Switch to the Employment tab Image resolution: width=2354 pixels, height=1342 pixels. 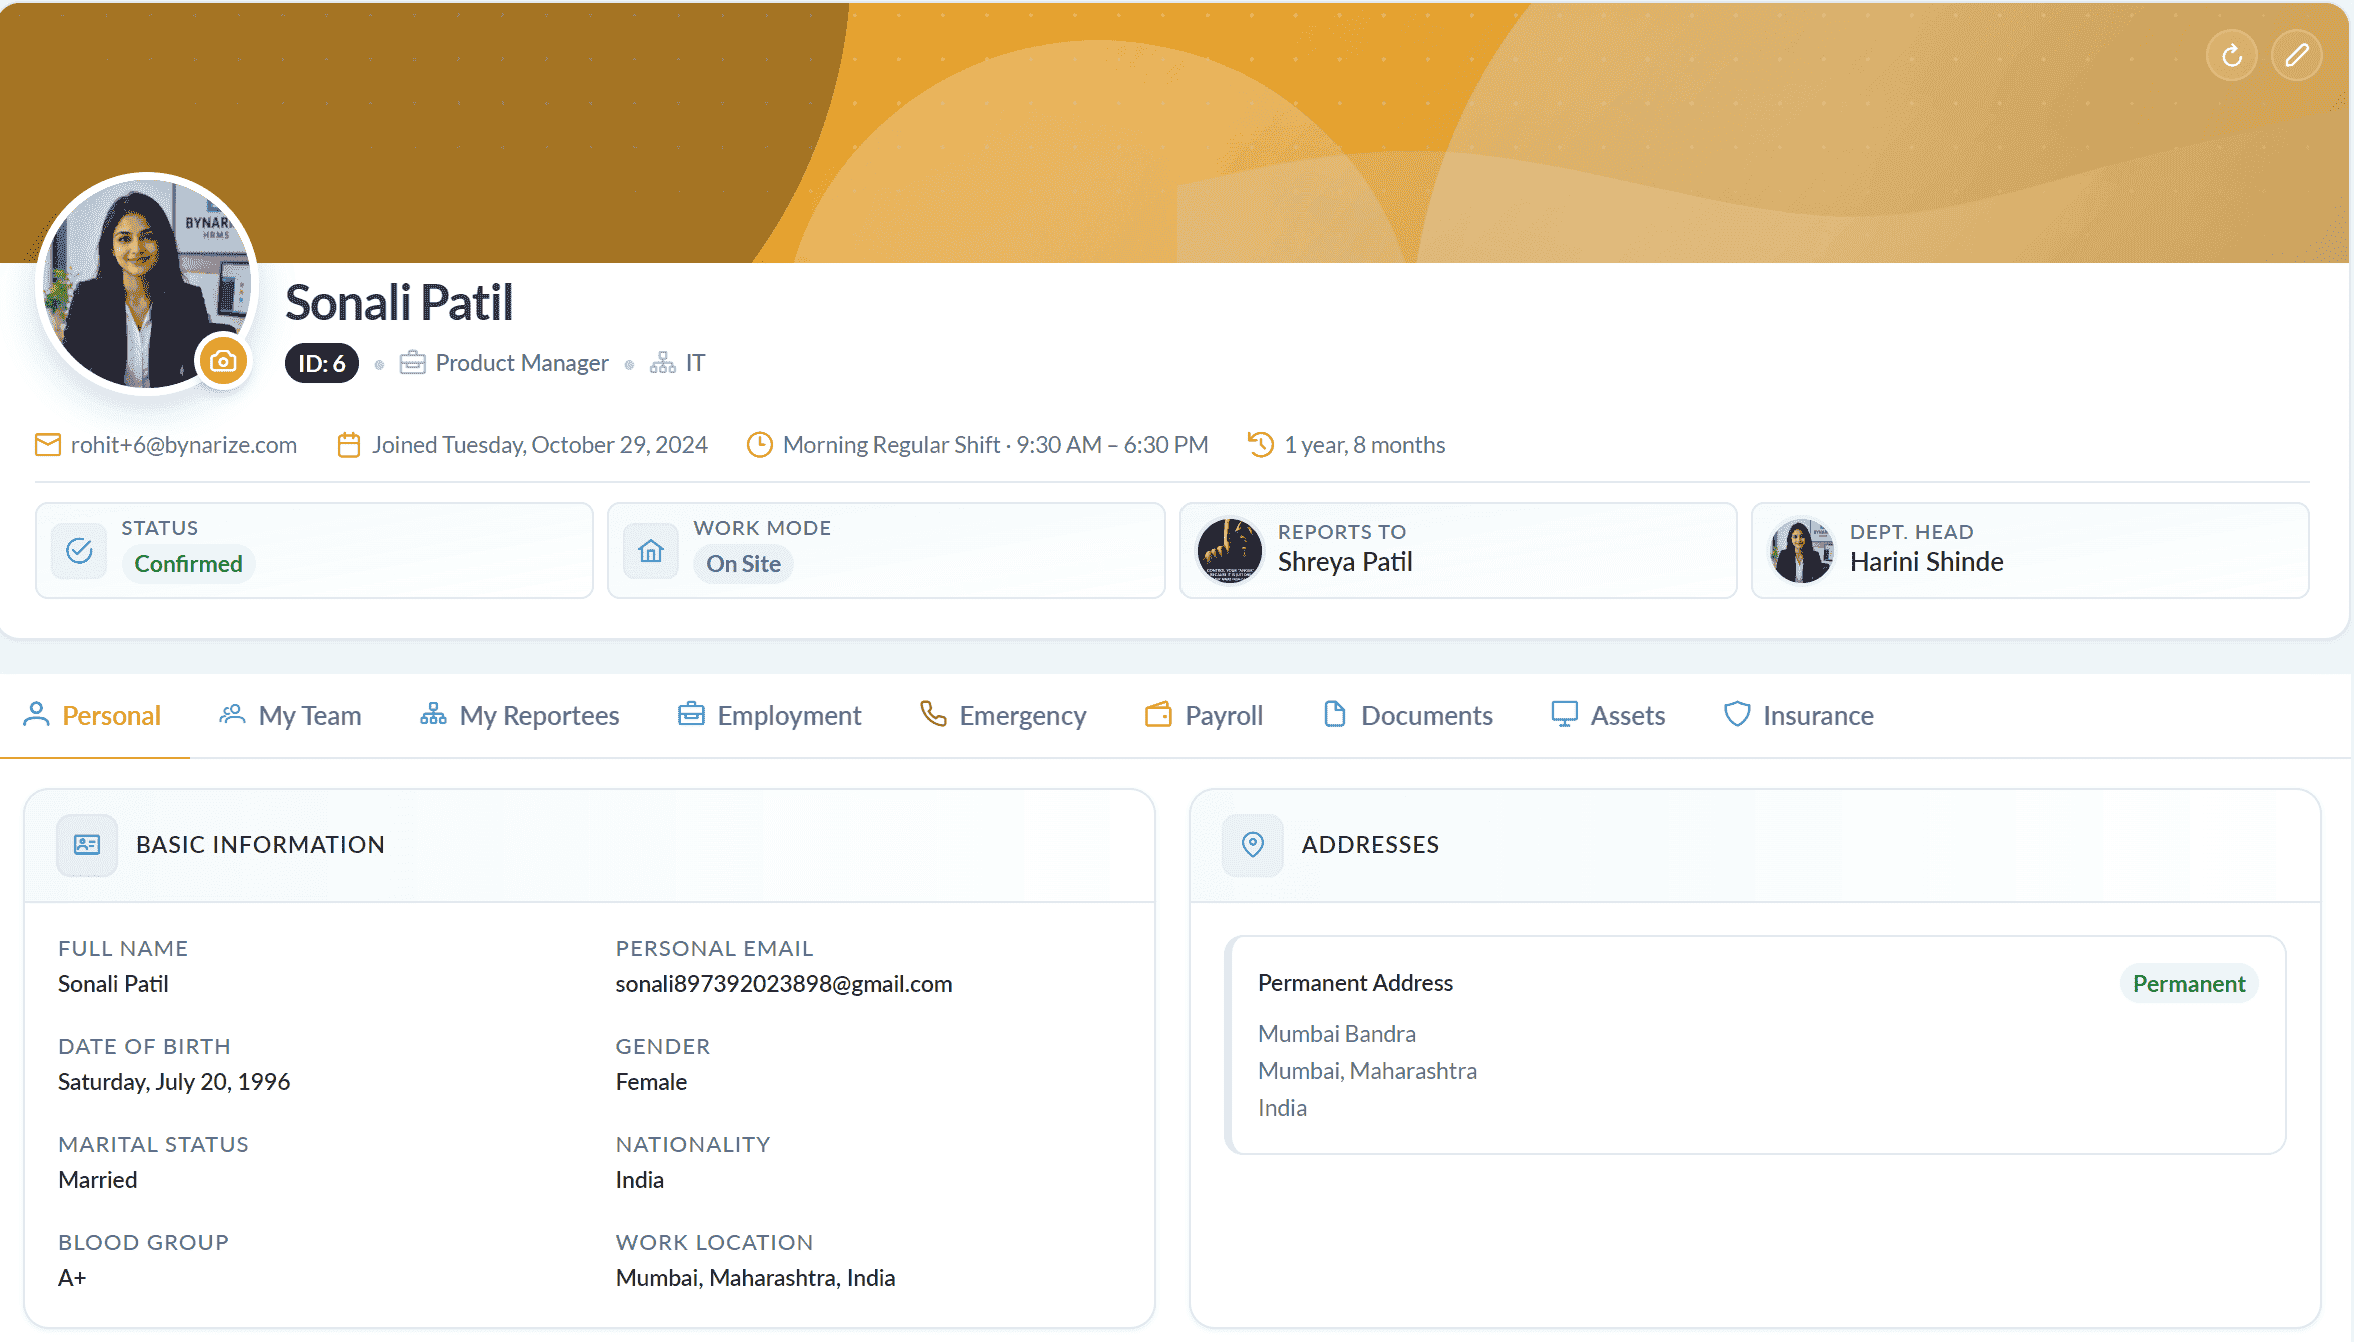coord(770,716)
